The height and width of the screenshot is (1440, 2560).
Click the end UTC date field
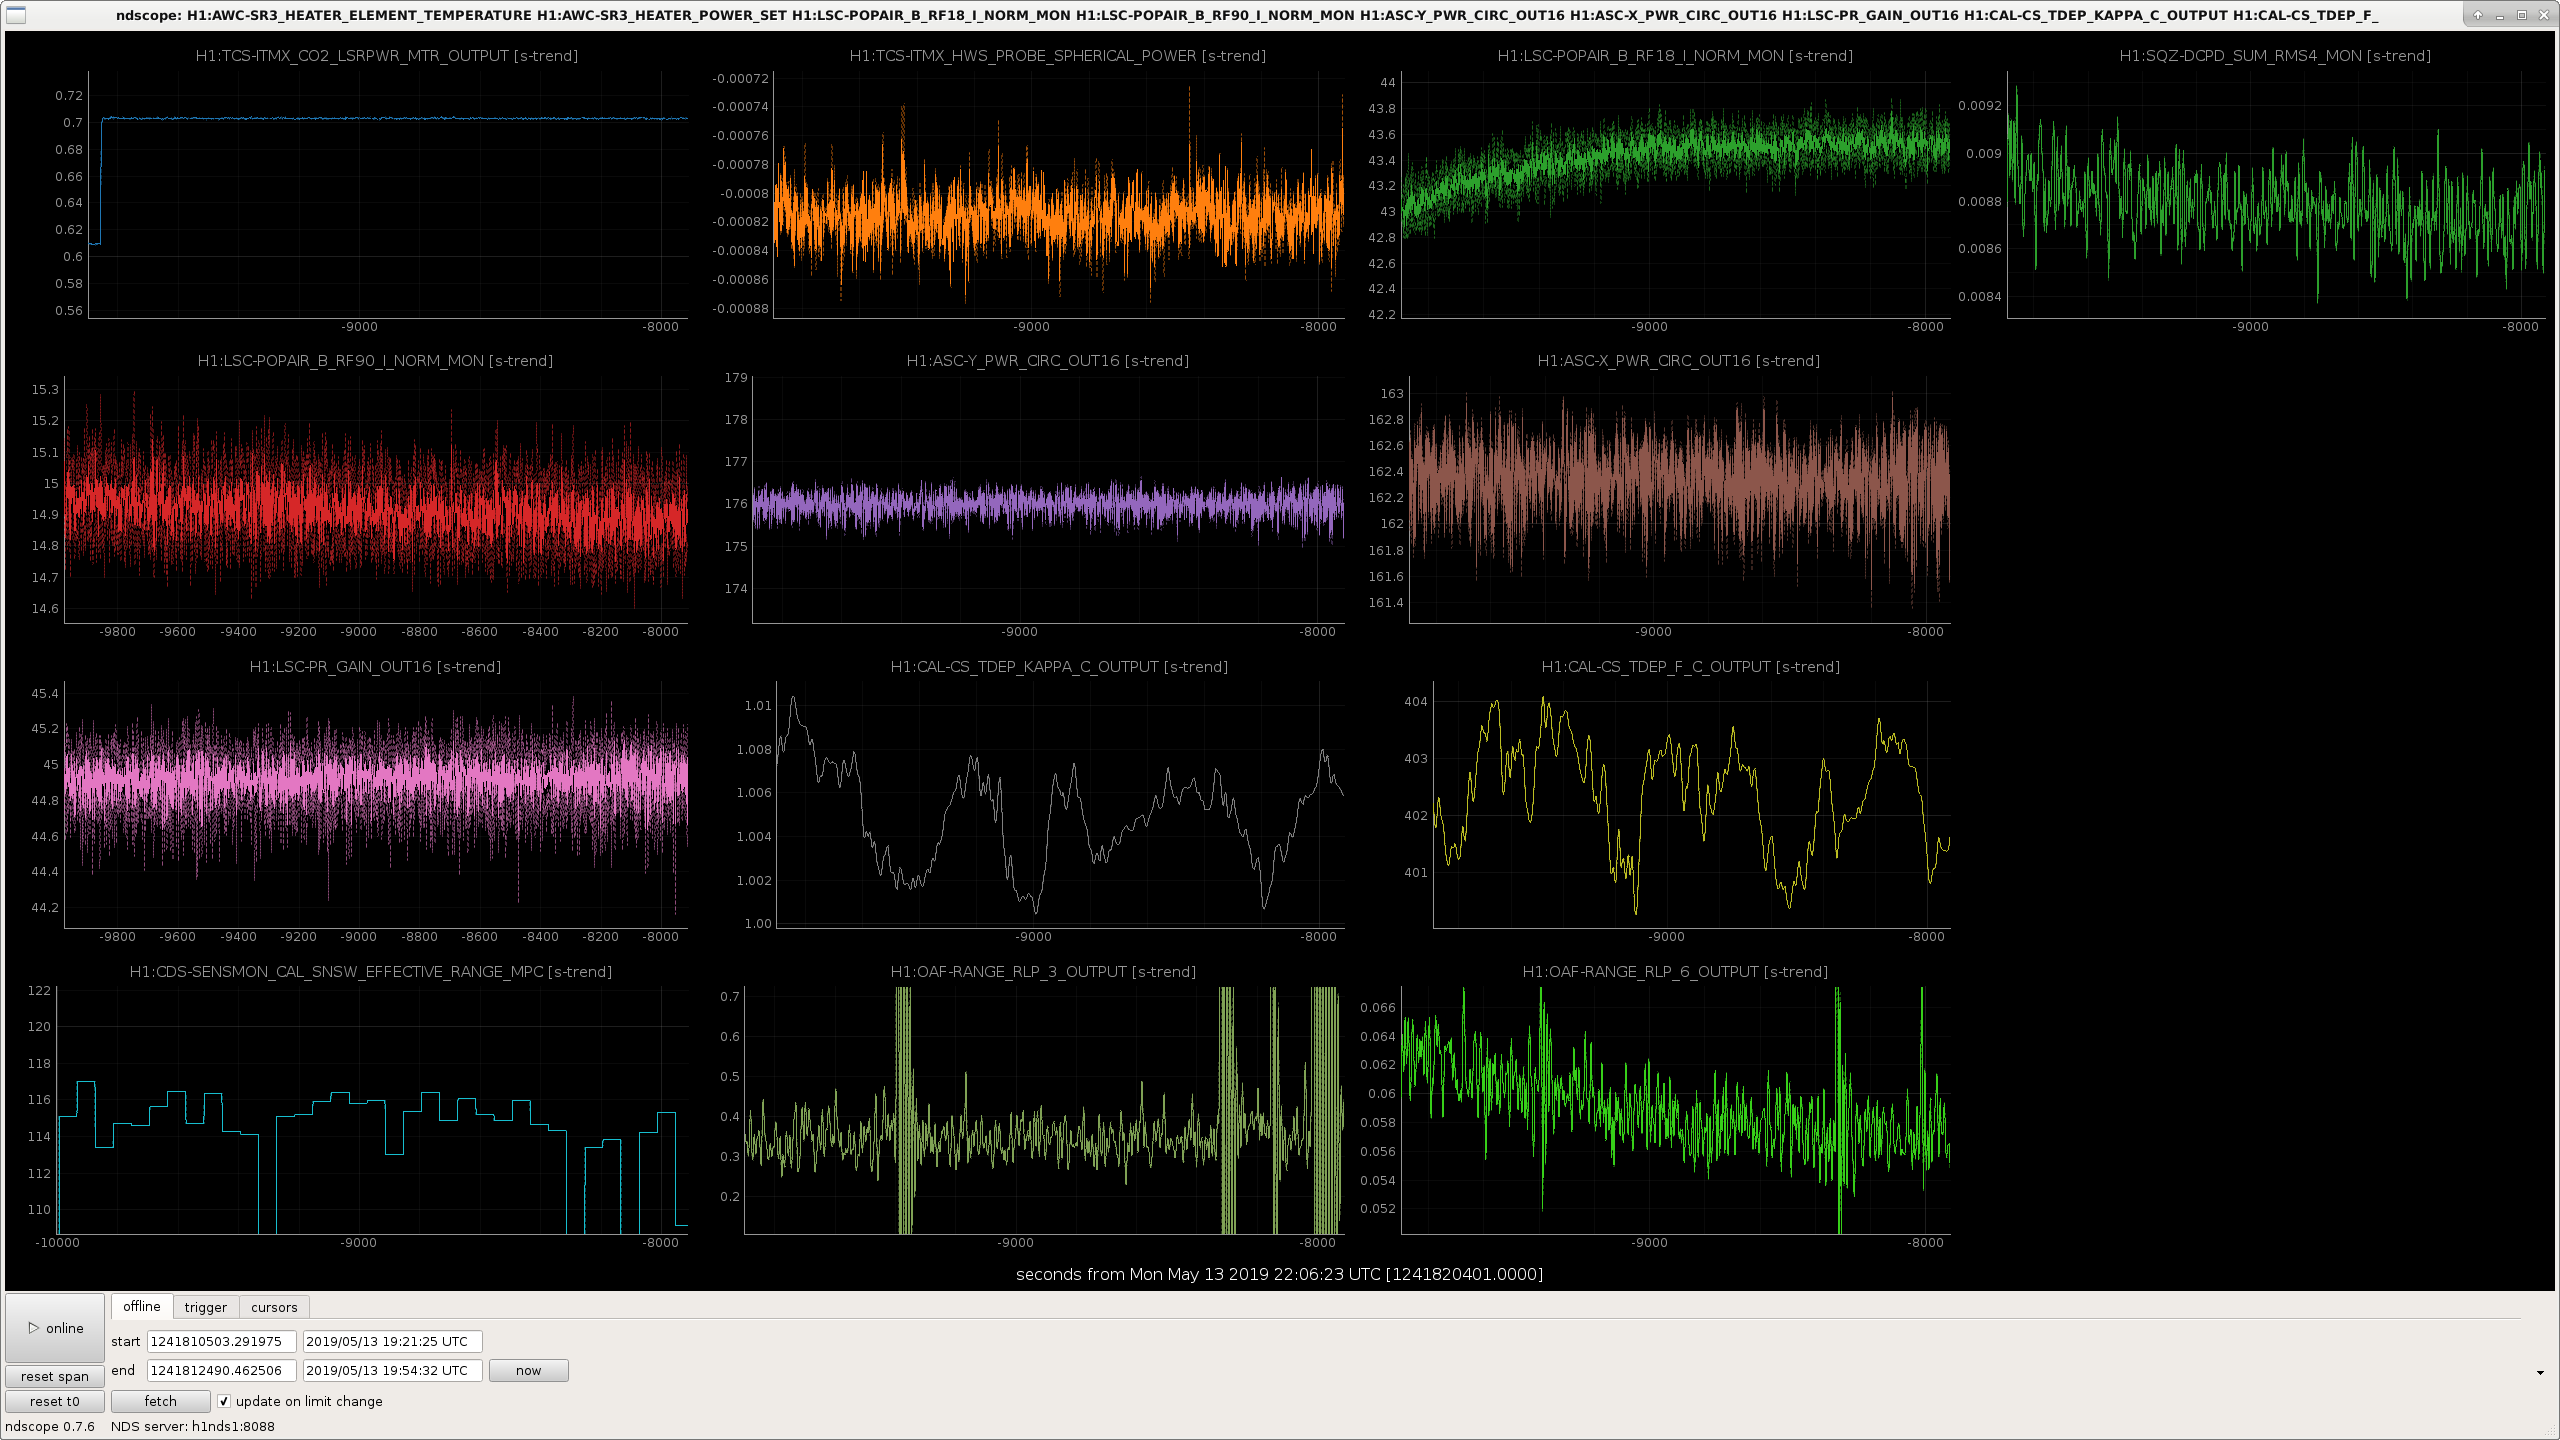(392, 1370)
